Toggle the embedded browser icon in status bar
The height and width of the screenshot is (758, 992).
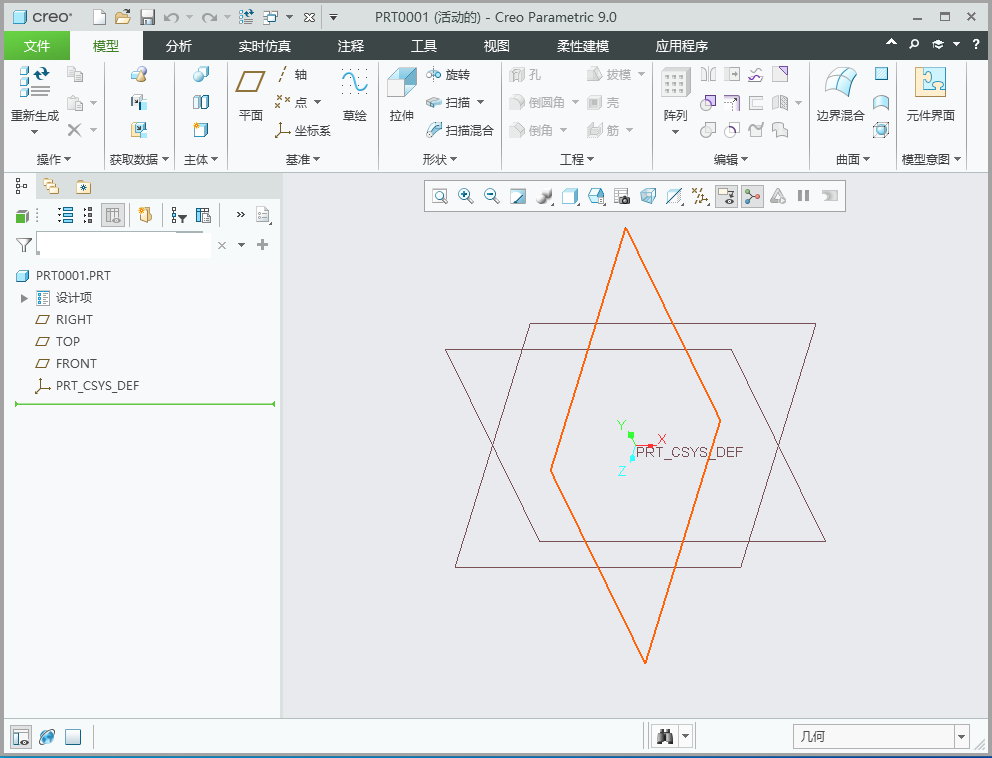47,737
